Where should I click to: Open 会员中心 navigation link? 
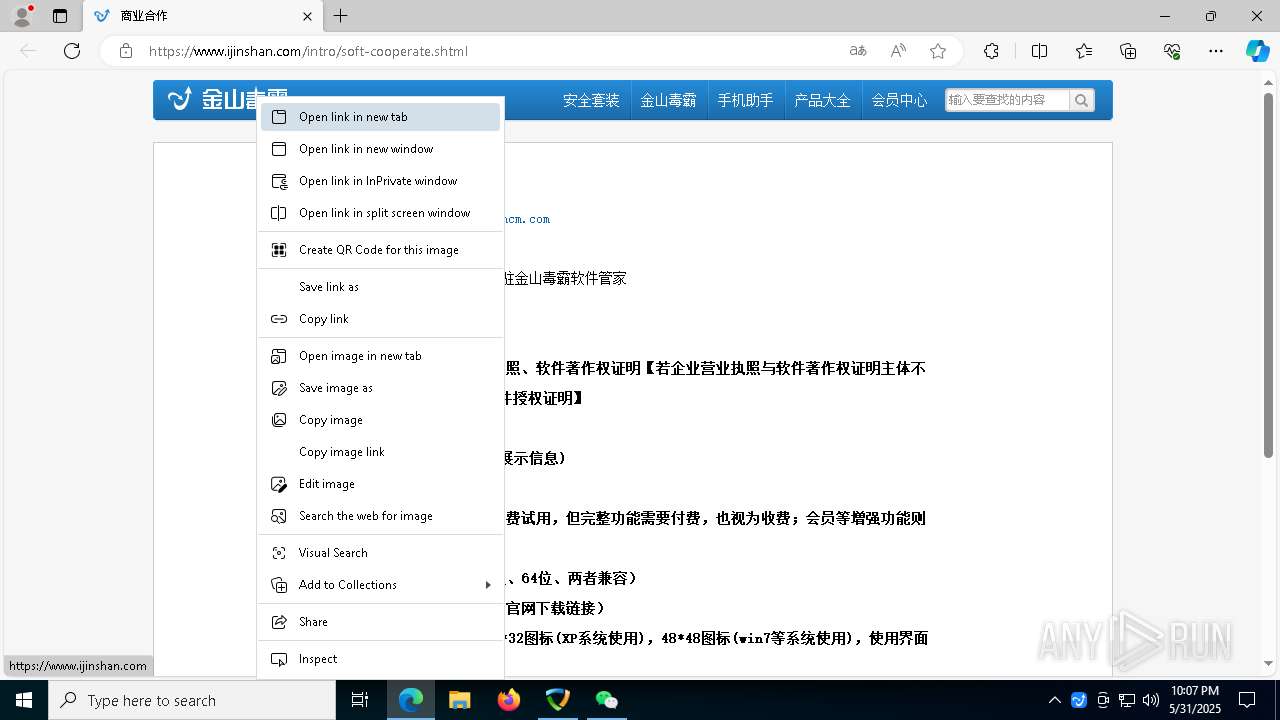tap(899, 100)
